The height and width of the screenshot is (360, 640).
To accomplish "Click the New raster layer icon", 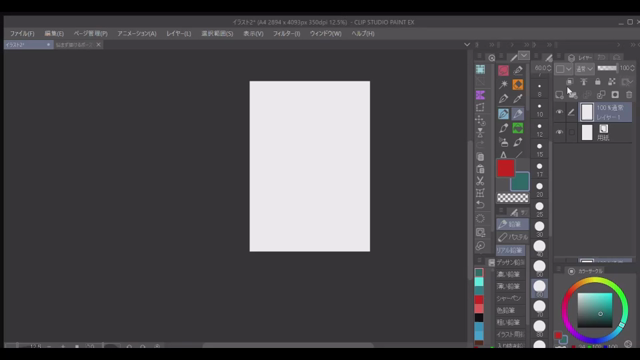I will click(x=559, y=95).
